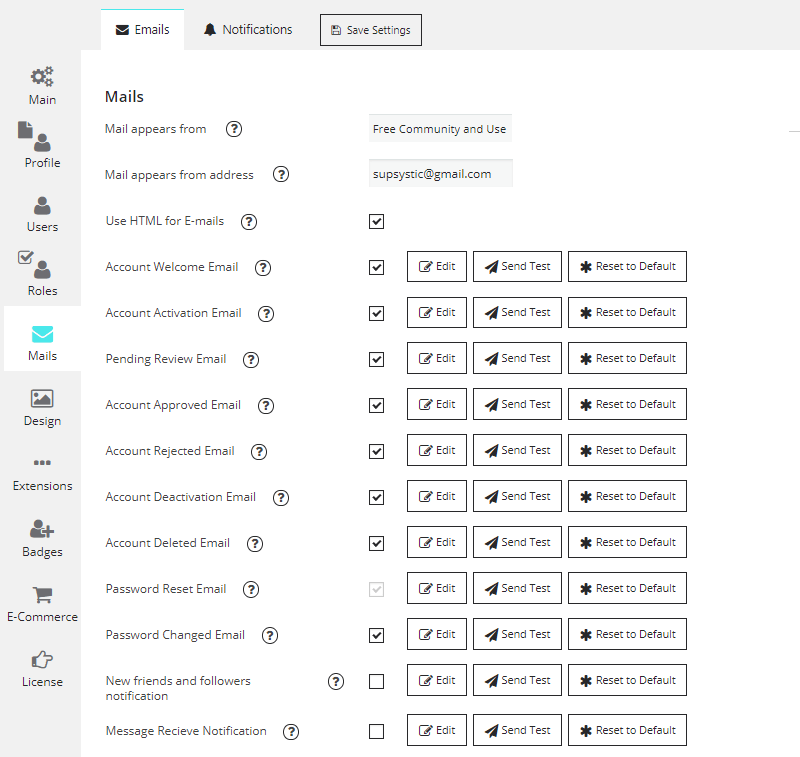
Task: Open the E-Commerce section
Action: (42, 603)
